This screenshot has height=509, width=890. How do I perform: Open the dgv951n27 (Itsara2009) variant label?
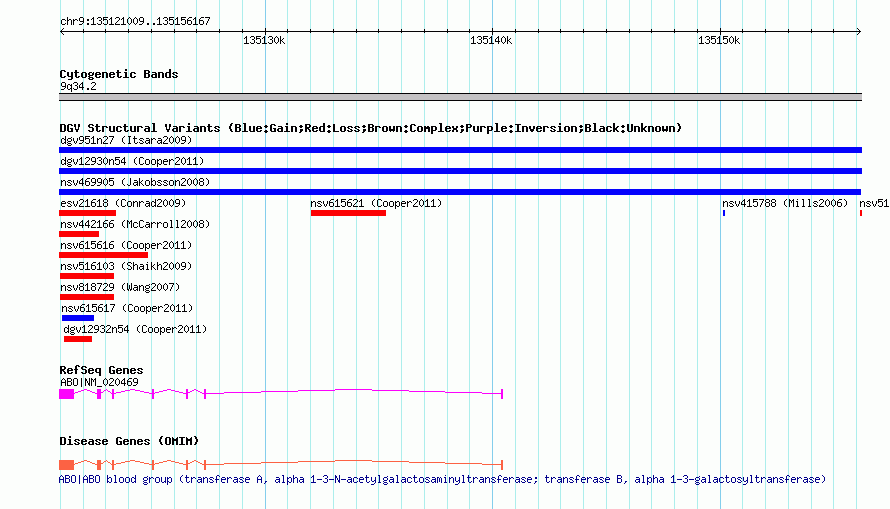pos(126,140)
